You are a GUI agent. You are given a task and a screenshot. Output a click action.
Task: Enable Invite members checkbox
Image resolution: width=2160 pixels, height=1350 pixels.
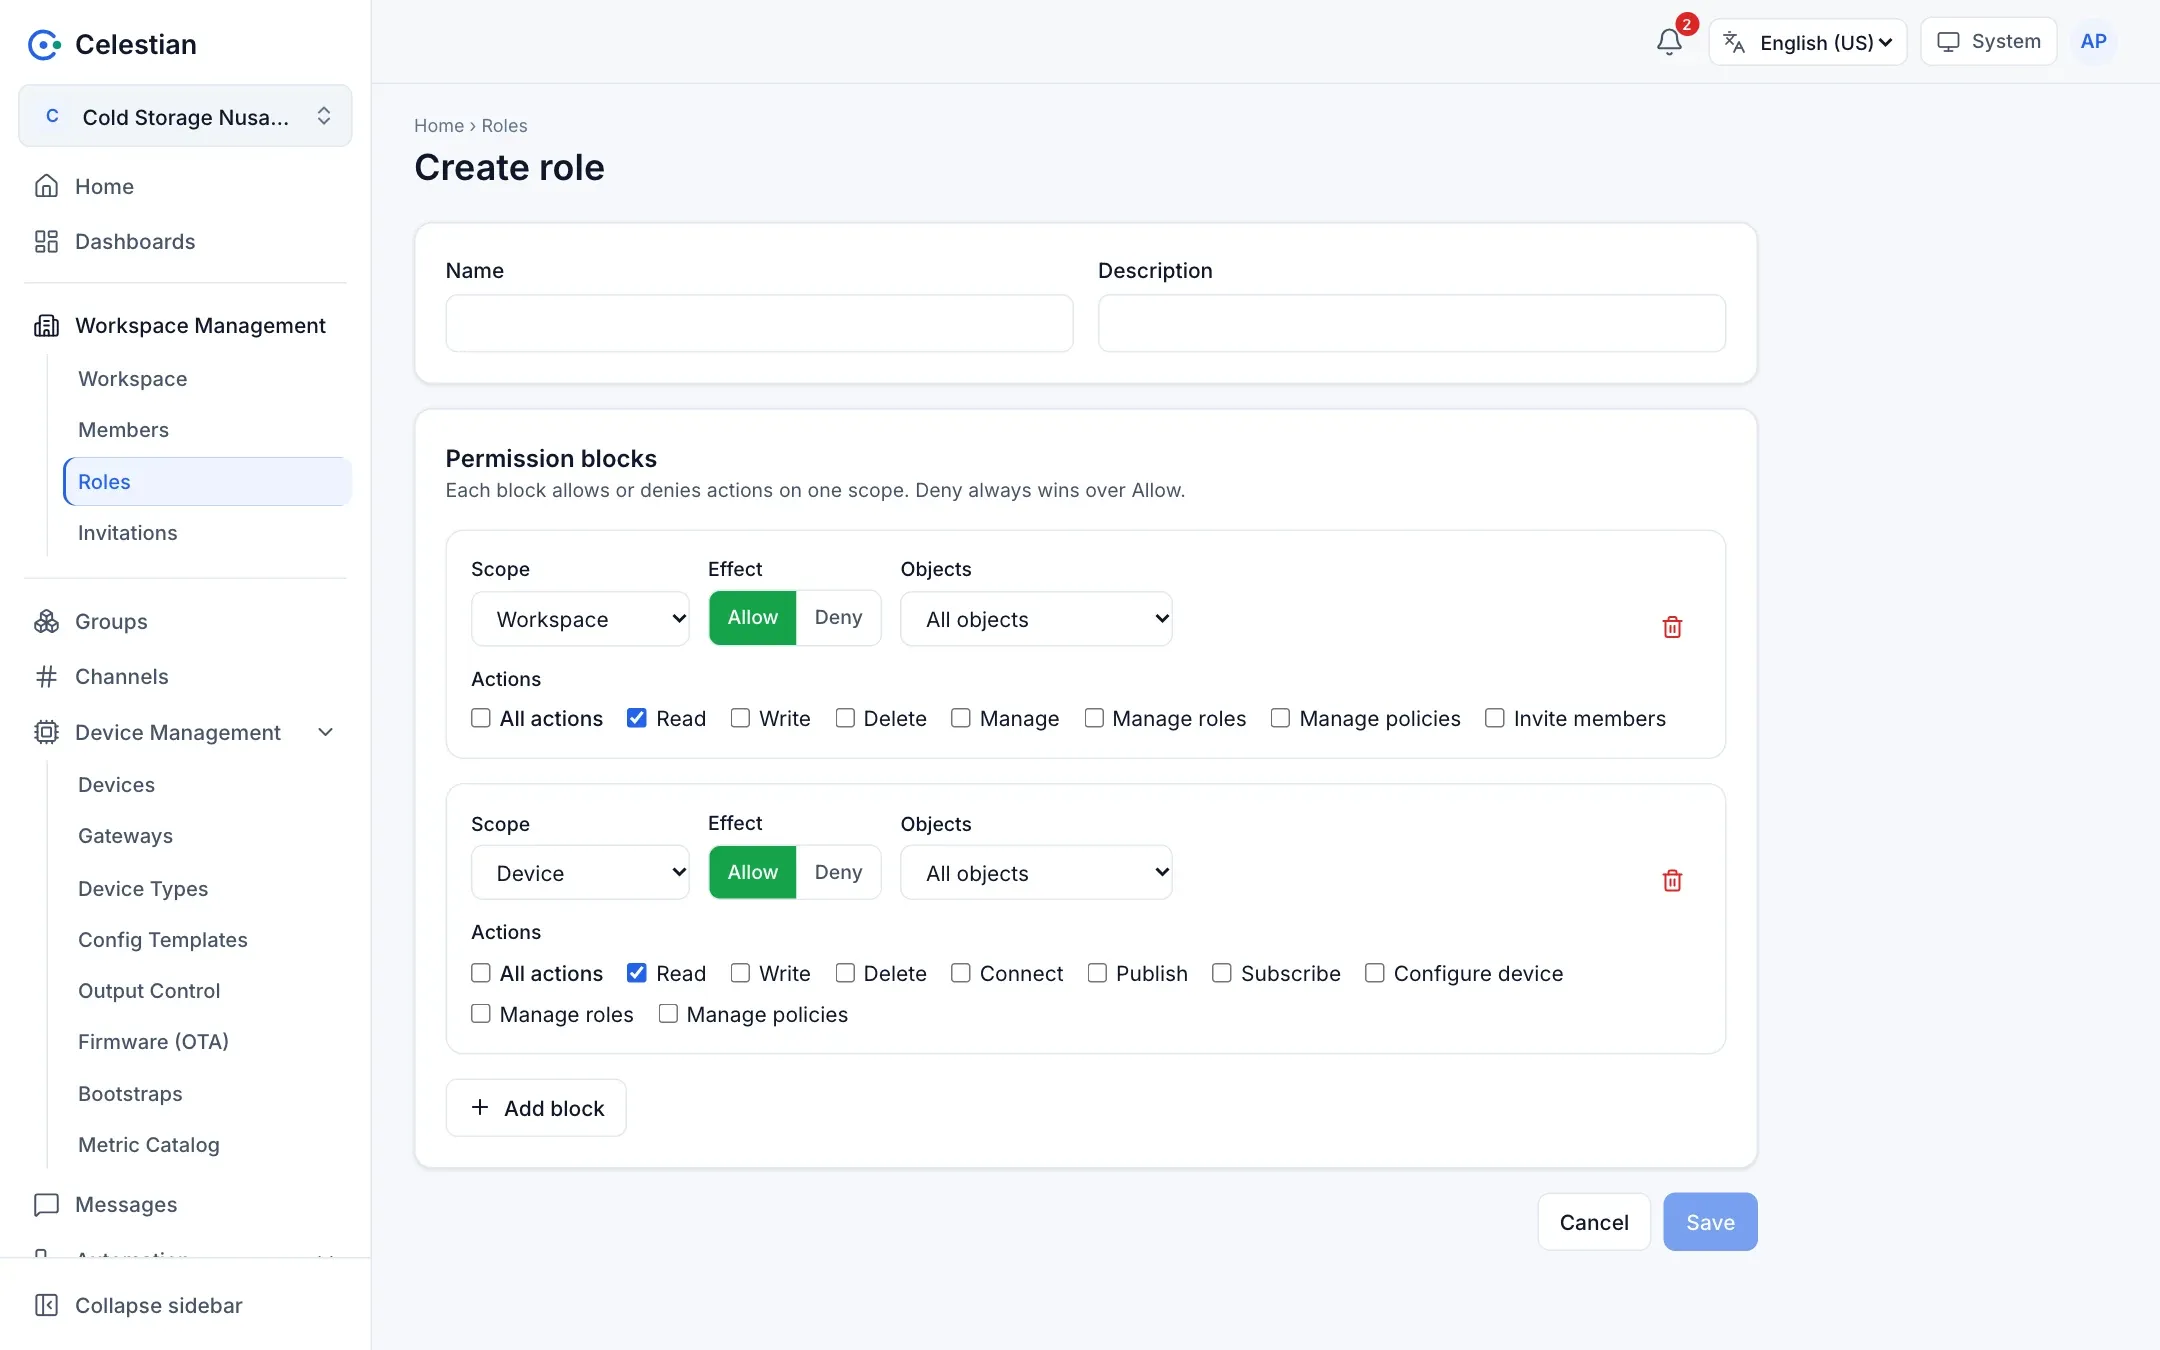[x=1495, y=718]
